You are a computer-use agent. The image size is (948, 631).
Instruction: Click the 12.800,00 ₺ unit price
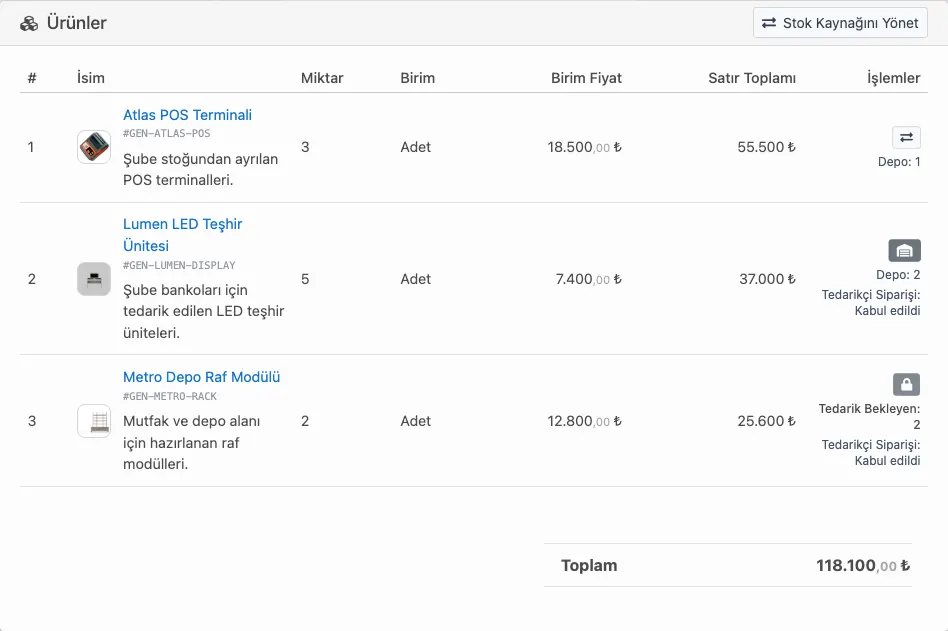coord(584,421)
